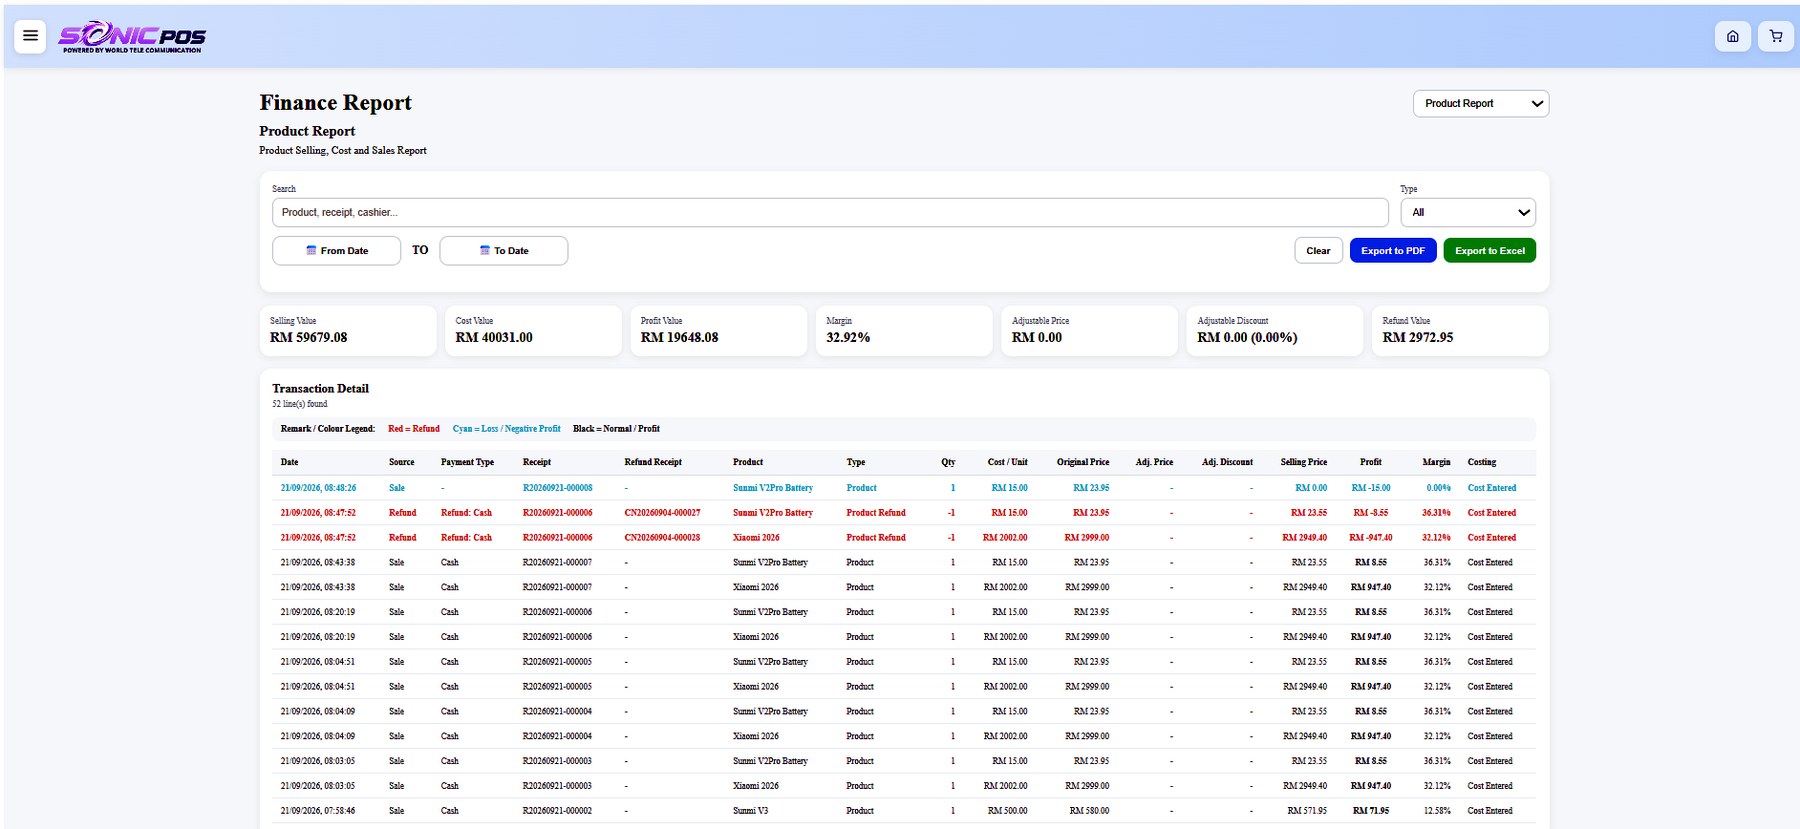
Task: Click the Sonic POS logo
Action: point(132,37)
